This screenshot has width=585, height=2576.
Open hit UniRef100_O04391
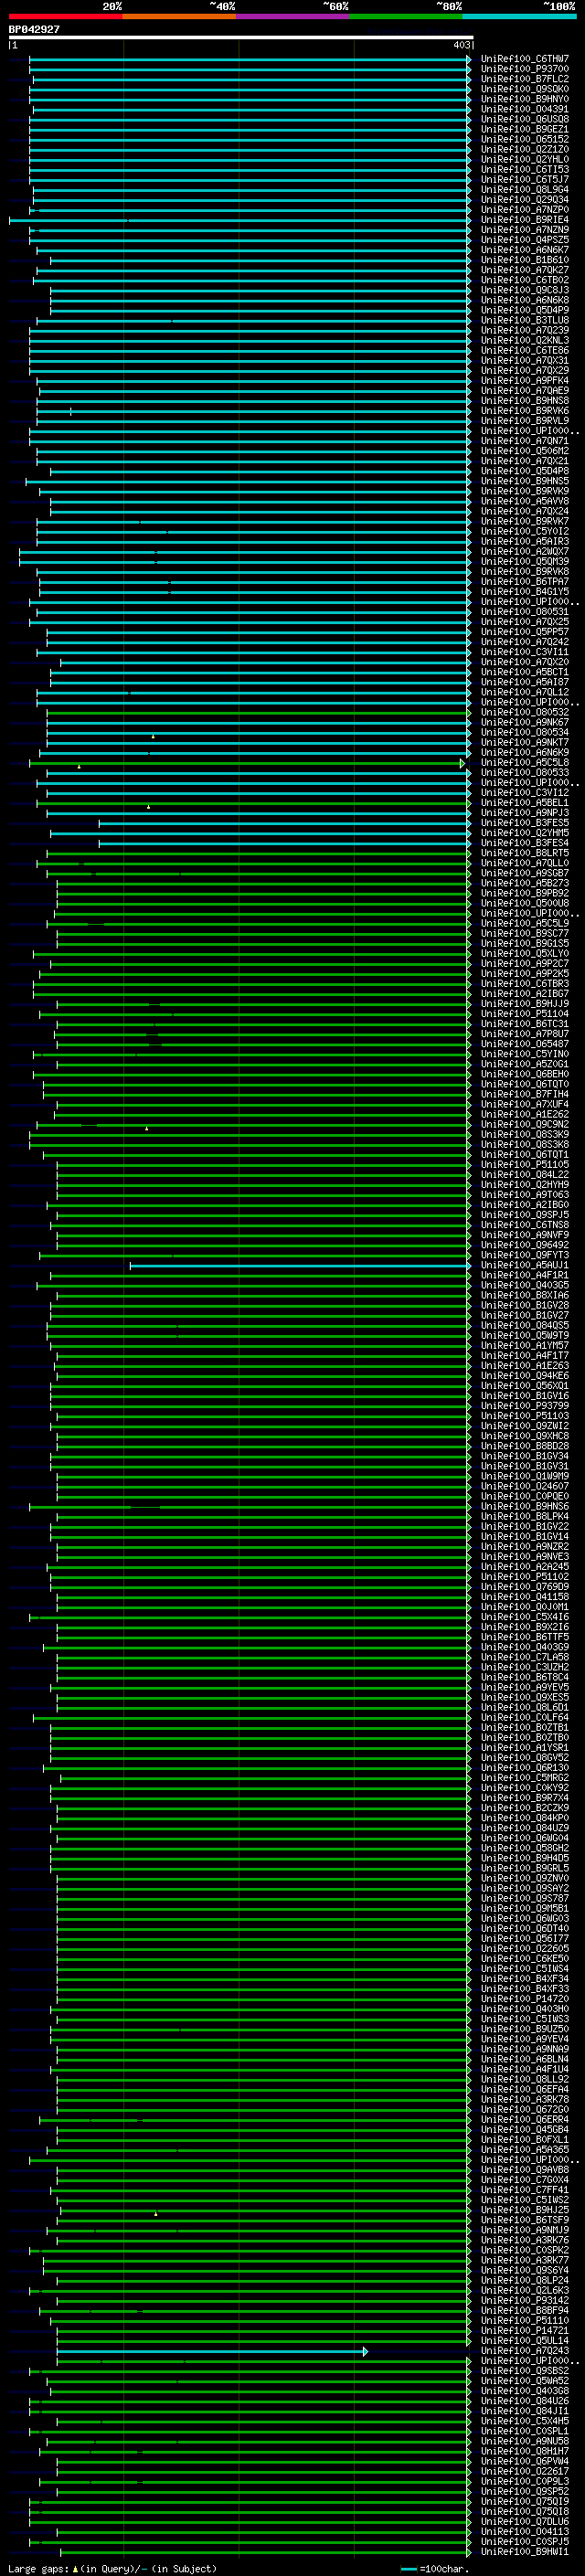click(x=525, y=109)
